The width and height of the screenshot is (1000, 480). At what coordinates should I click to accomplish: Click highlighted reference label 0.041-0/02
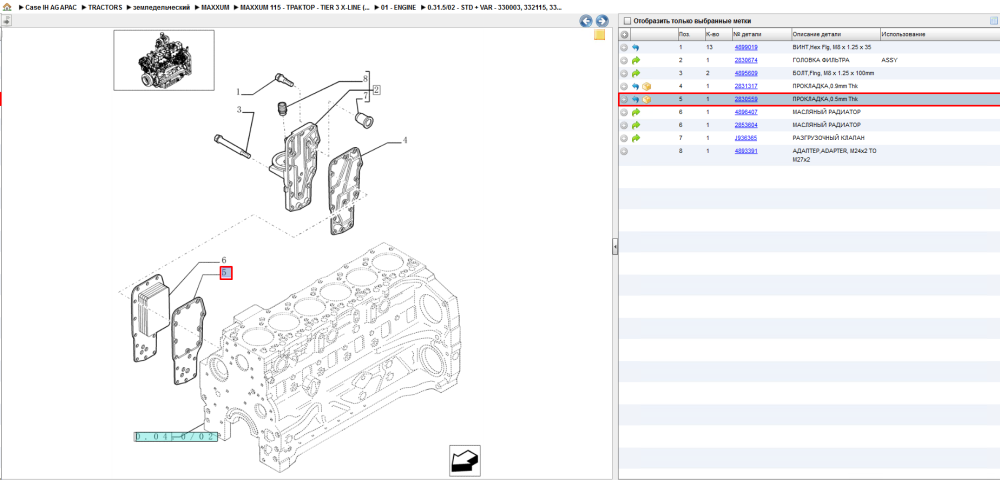coord(175,437)
